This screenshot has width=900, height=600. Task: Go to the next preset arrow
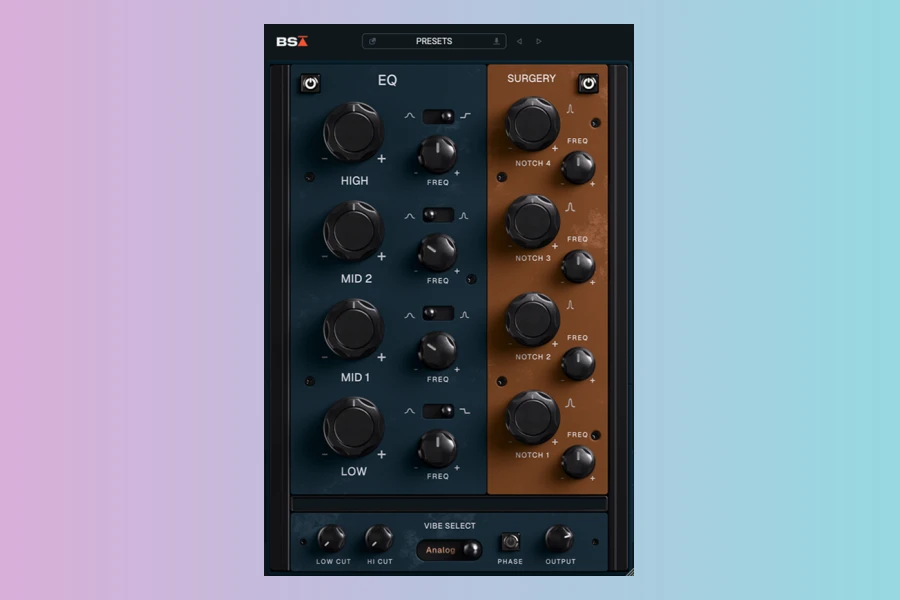(539, 42)
